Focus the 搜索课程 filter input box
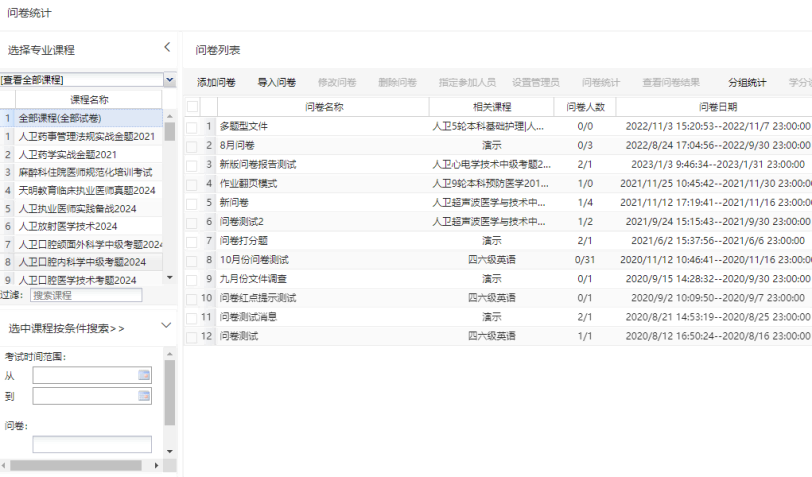The height and width of the screenshot is (477, 812). pyautogui.click(x=85, y=295)
